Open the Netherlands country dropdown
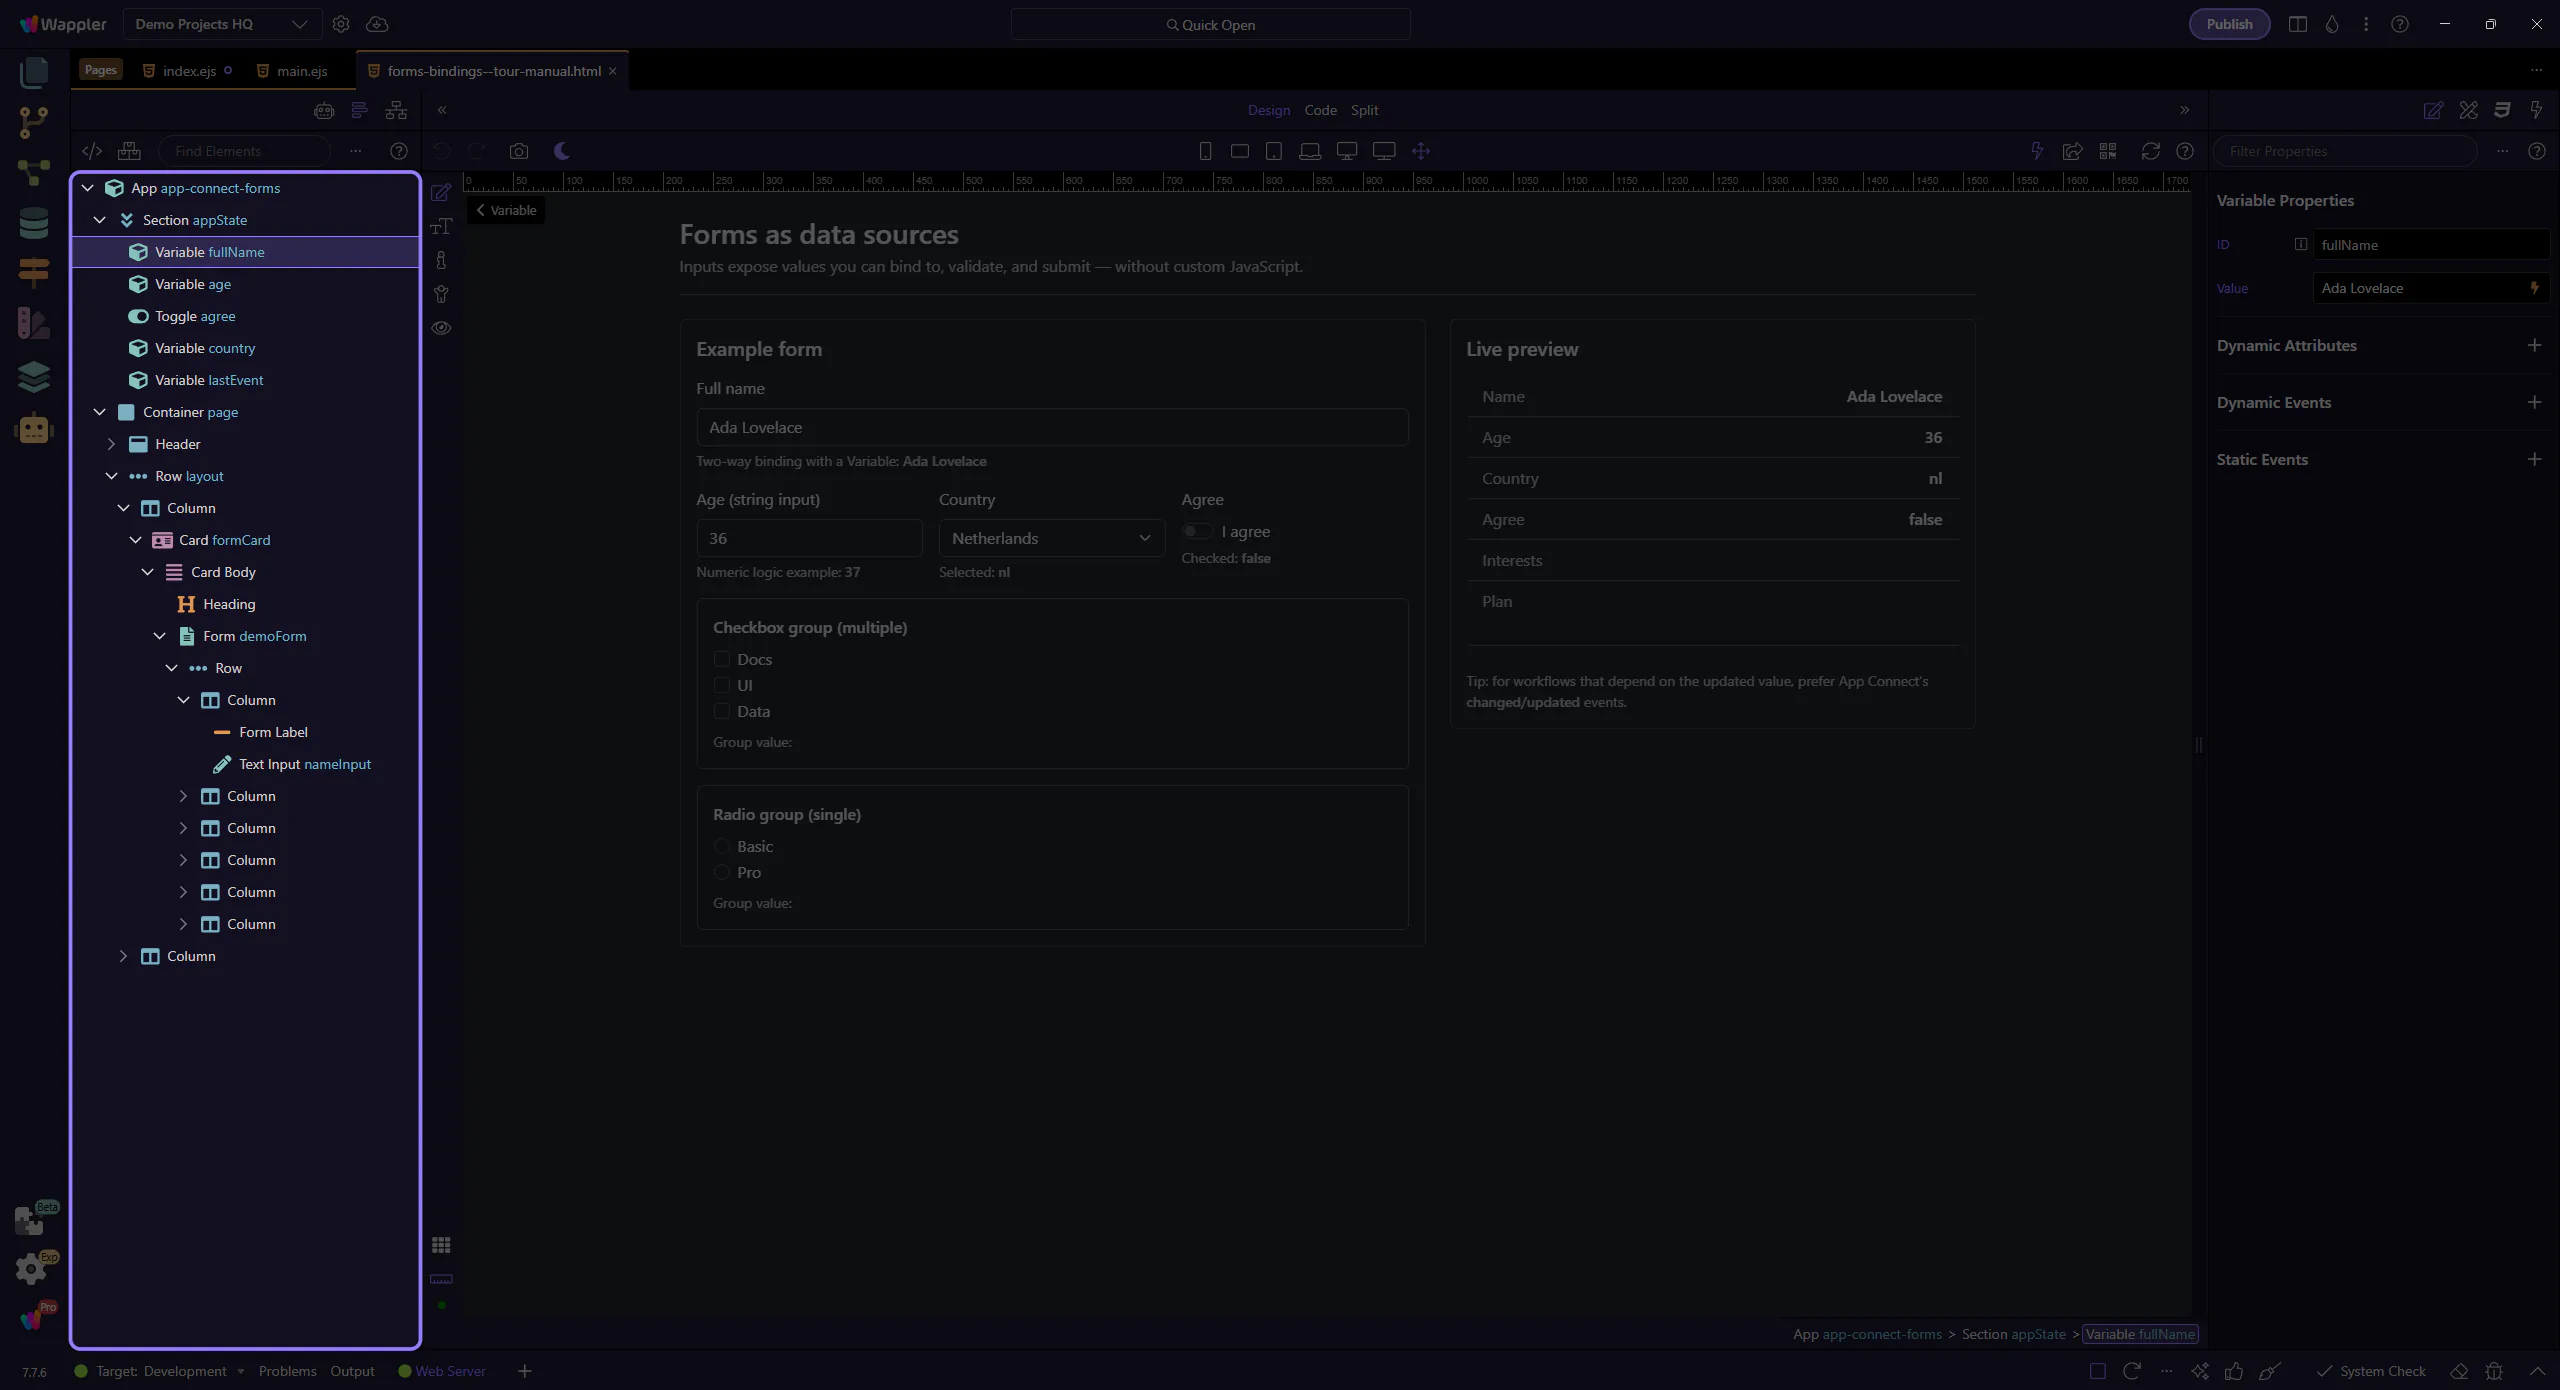The width and height of the screenshot is (2560, 1390). [x=1051, y=538]
